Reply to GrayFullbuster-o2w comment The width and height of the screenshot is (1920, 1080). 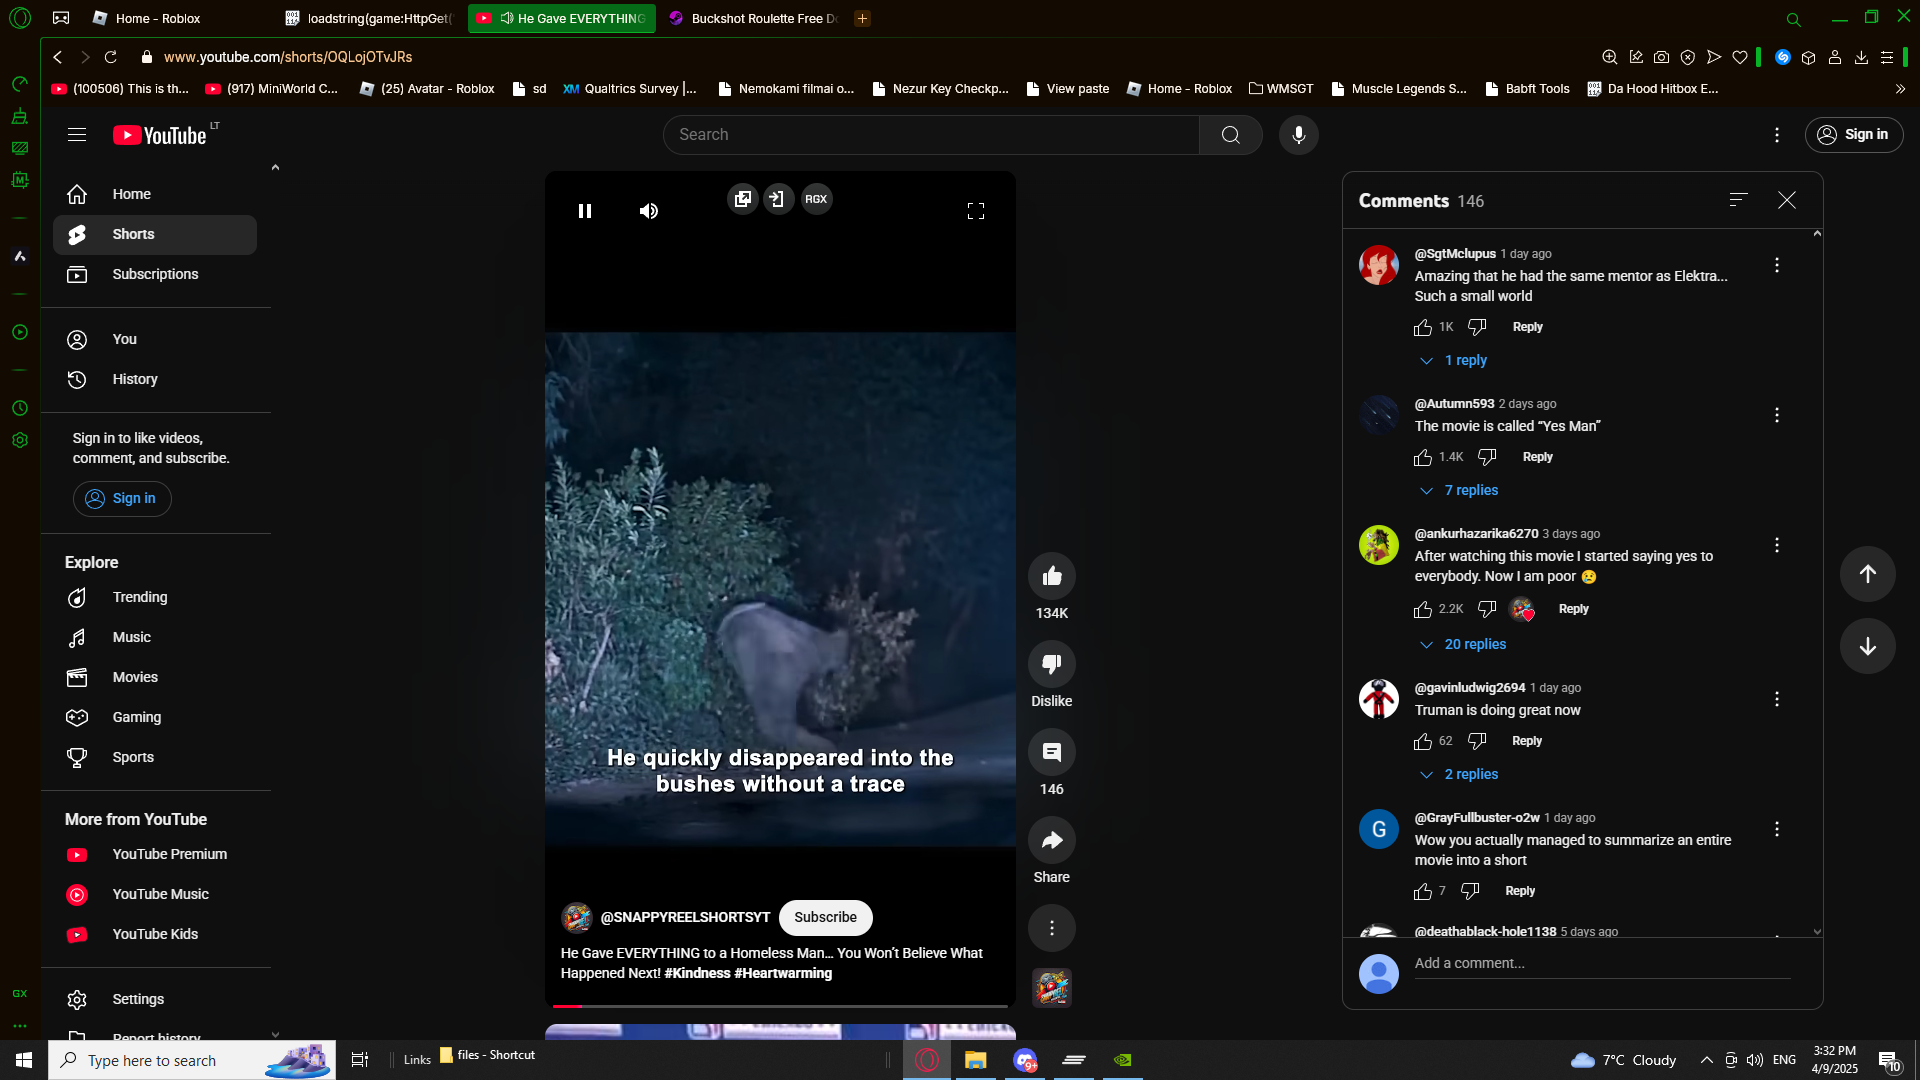[x=1520, y=891]
